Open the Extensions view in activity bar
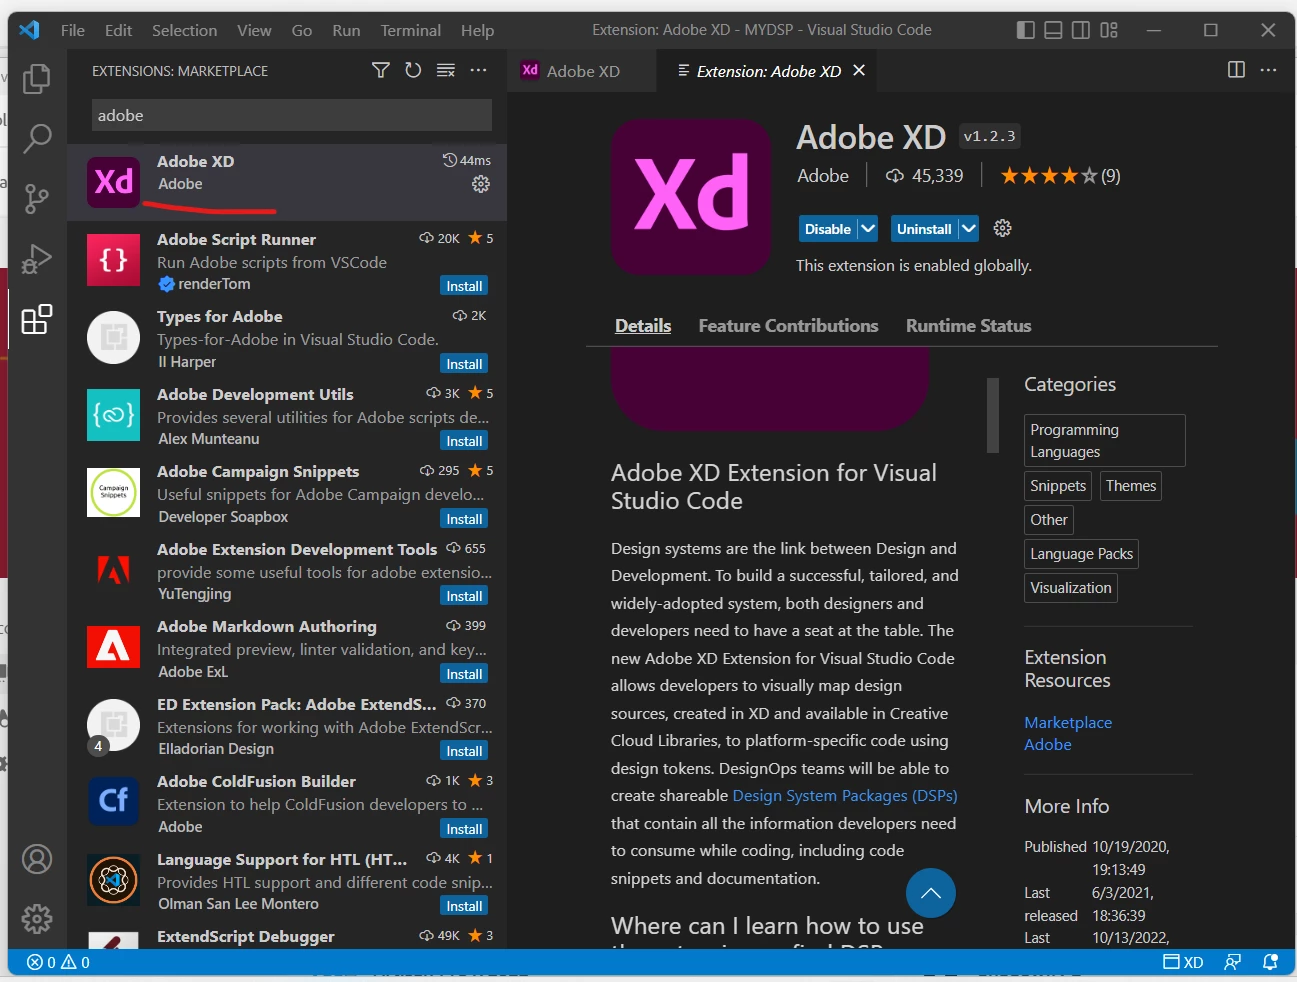1297x982 pixels. (37, 320)
